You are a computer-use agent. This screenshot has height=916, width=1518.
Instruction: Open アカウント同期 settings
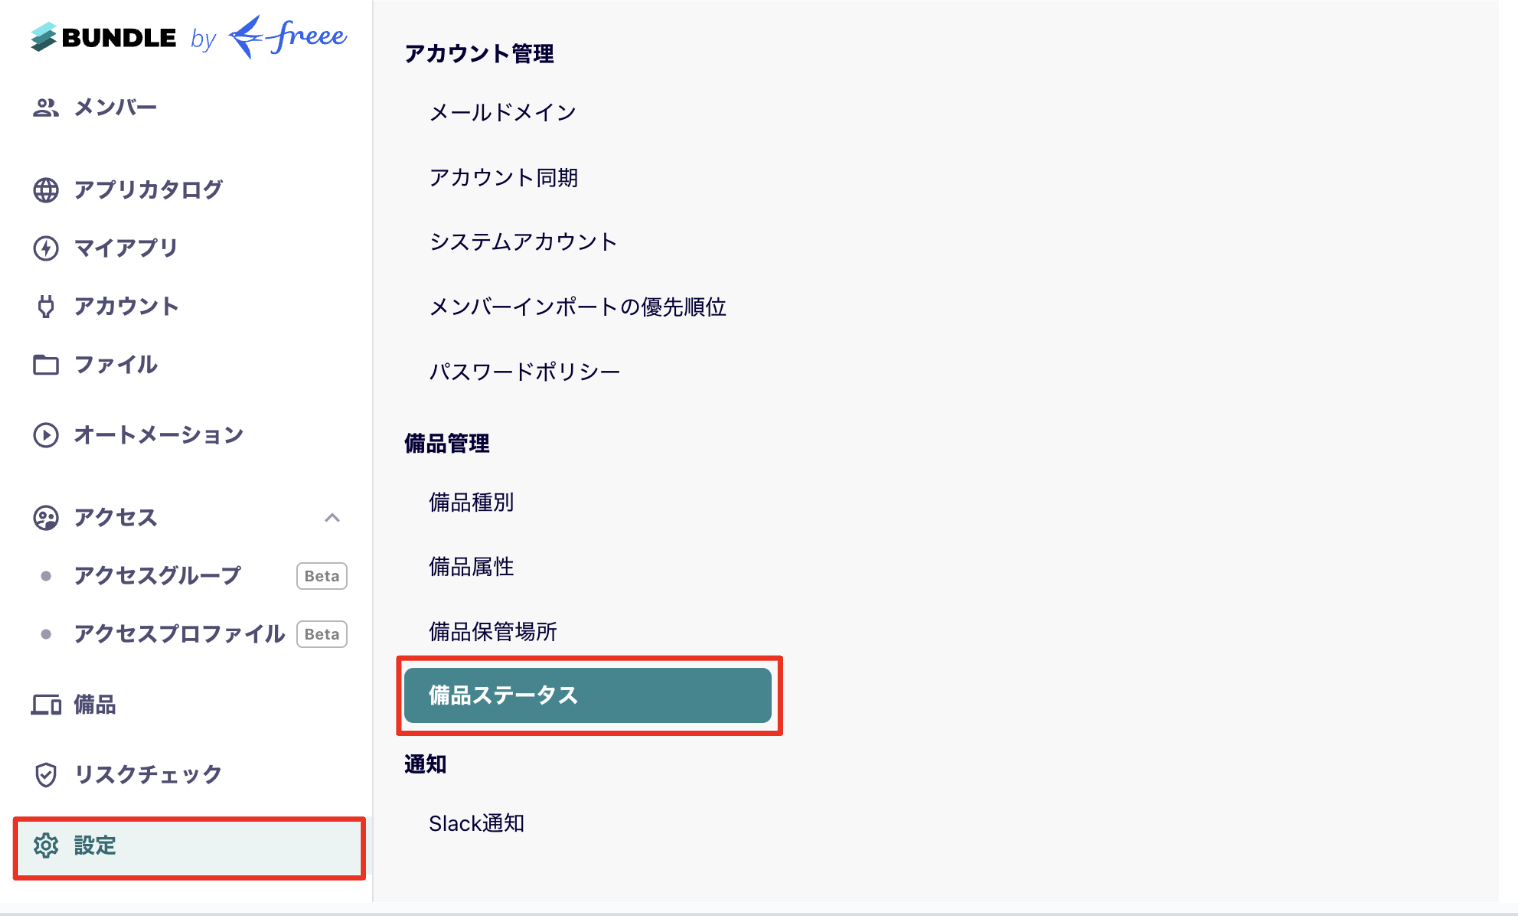[504, 178]
